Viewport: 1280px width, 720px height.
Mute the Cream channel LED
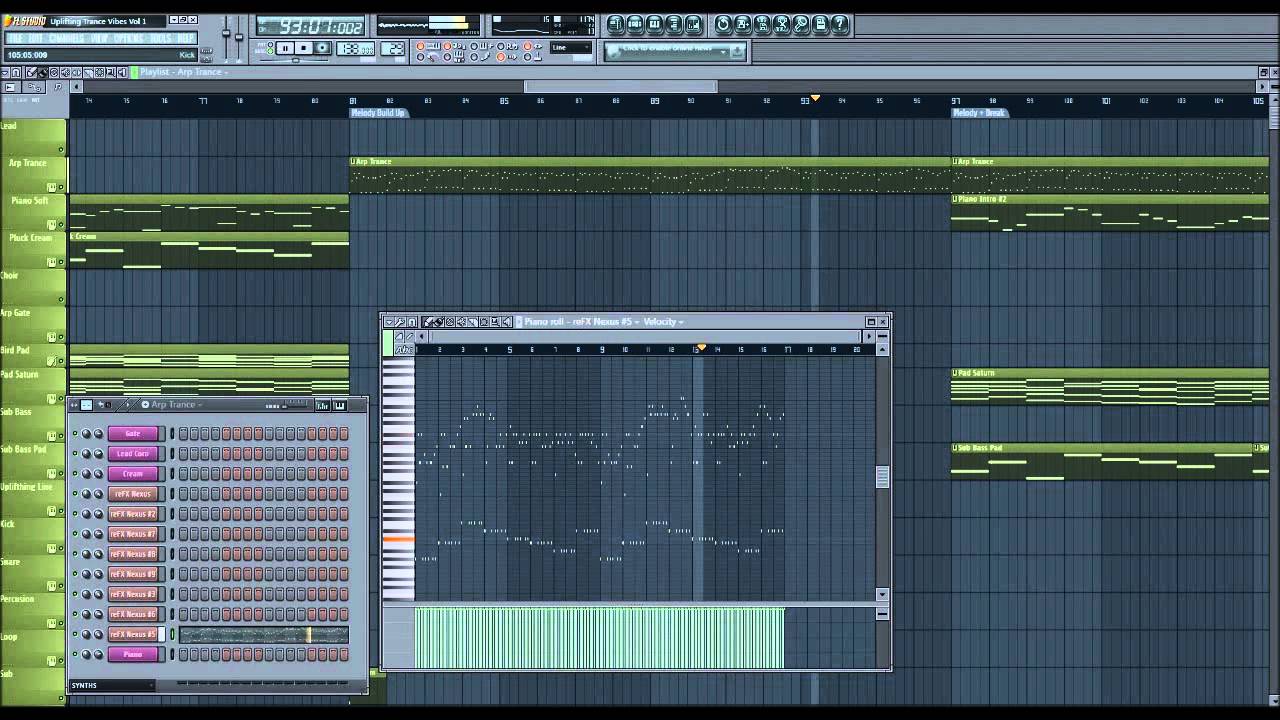(75, 473)
